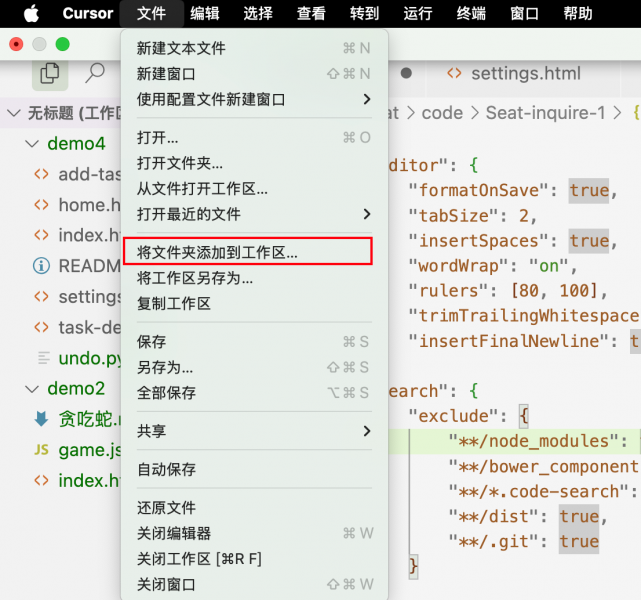Expand 打开最近的文件 submenu
The height and width of the screenshot is (600, 641).
(254, 214)
